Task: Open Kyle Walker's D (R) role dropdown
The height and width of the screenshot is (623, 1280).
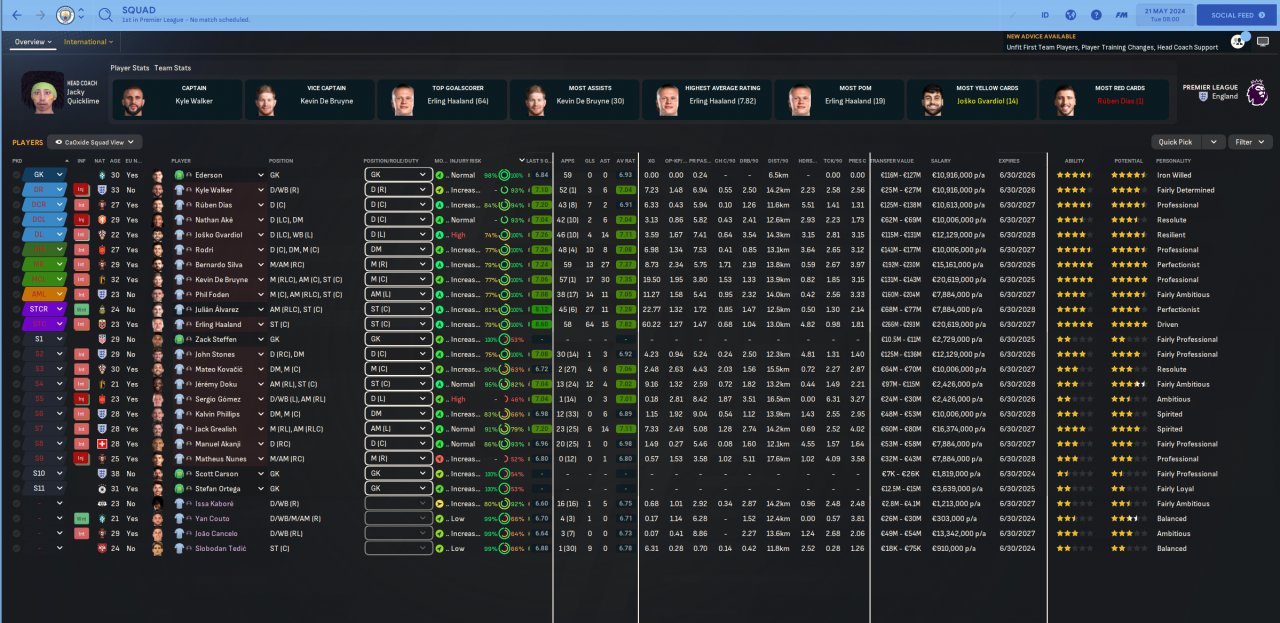Action: pyautogui.click(x=397, y=190)
